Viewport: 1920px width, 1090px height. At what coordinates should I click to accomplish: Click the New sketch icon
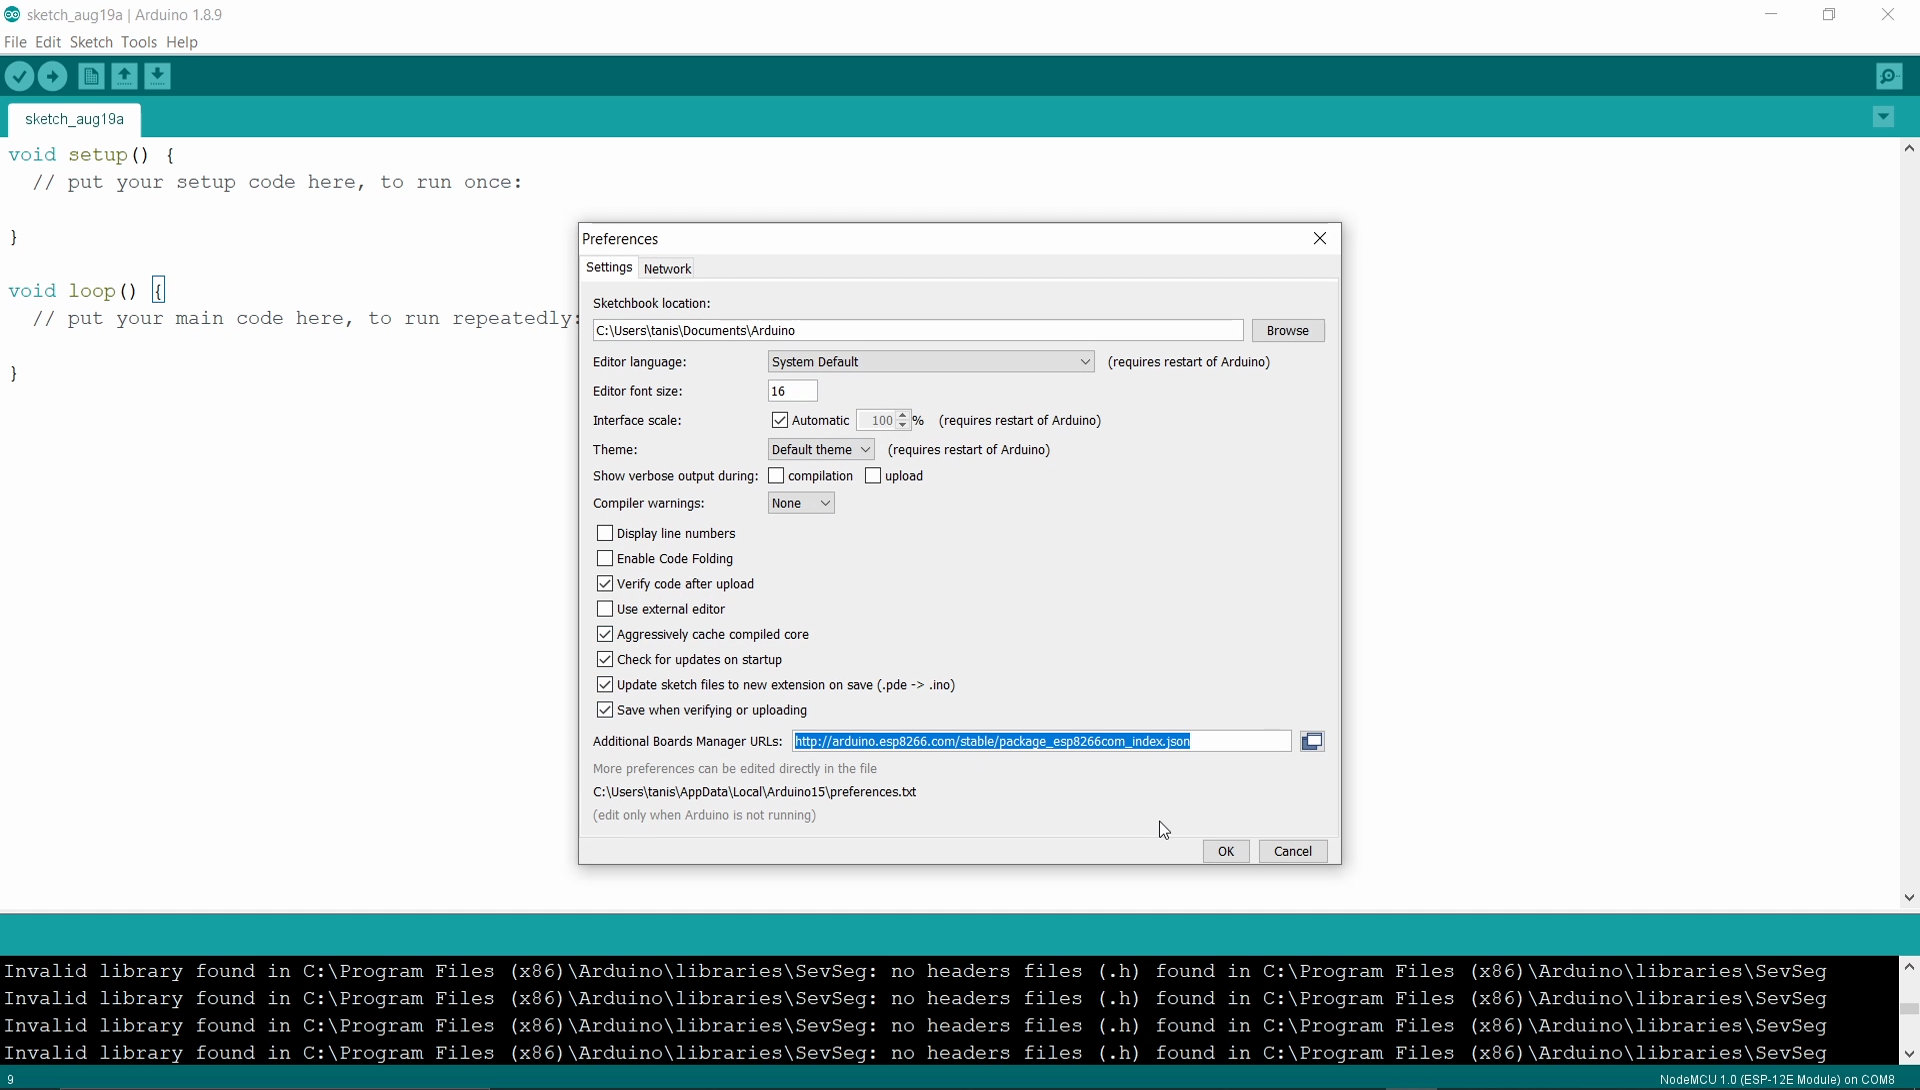[91, 76]
